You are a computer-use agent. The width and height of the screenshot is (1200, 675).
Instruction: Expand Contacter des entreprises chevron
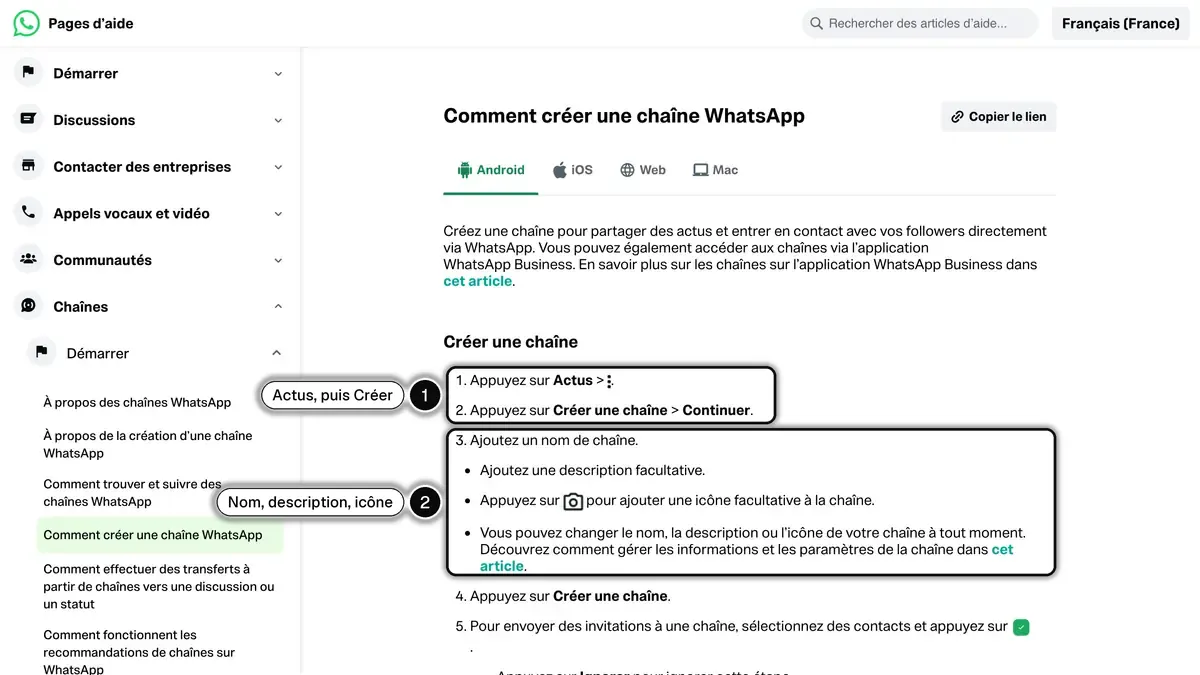[x=278, y=167]
